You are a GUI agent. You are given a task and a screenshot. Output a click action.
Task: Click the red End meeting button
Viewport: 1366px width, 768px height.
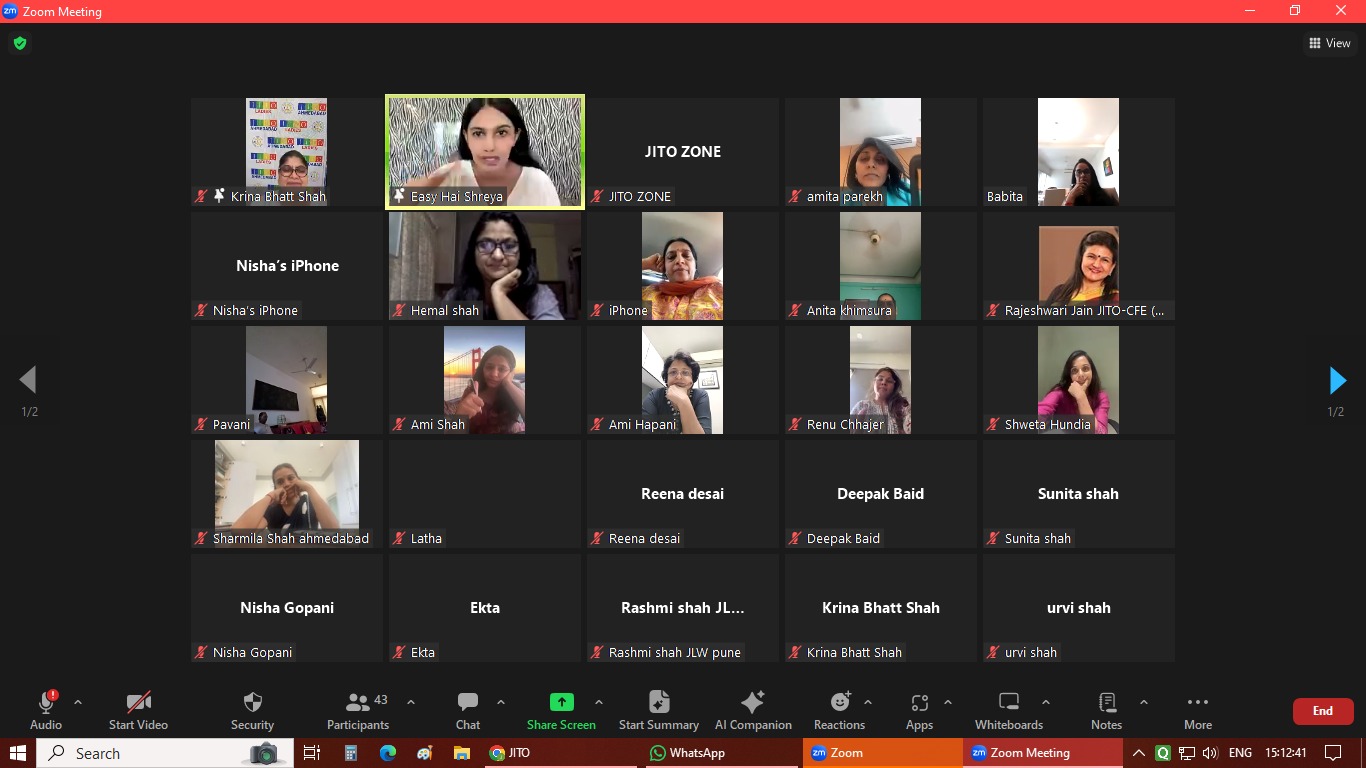[1322, 711]
